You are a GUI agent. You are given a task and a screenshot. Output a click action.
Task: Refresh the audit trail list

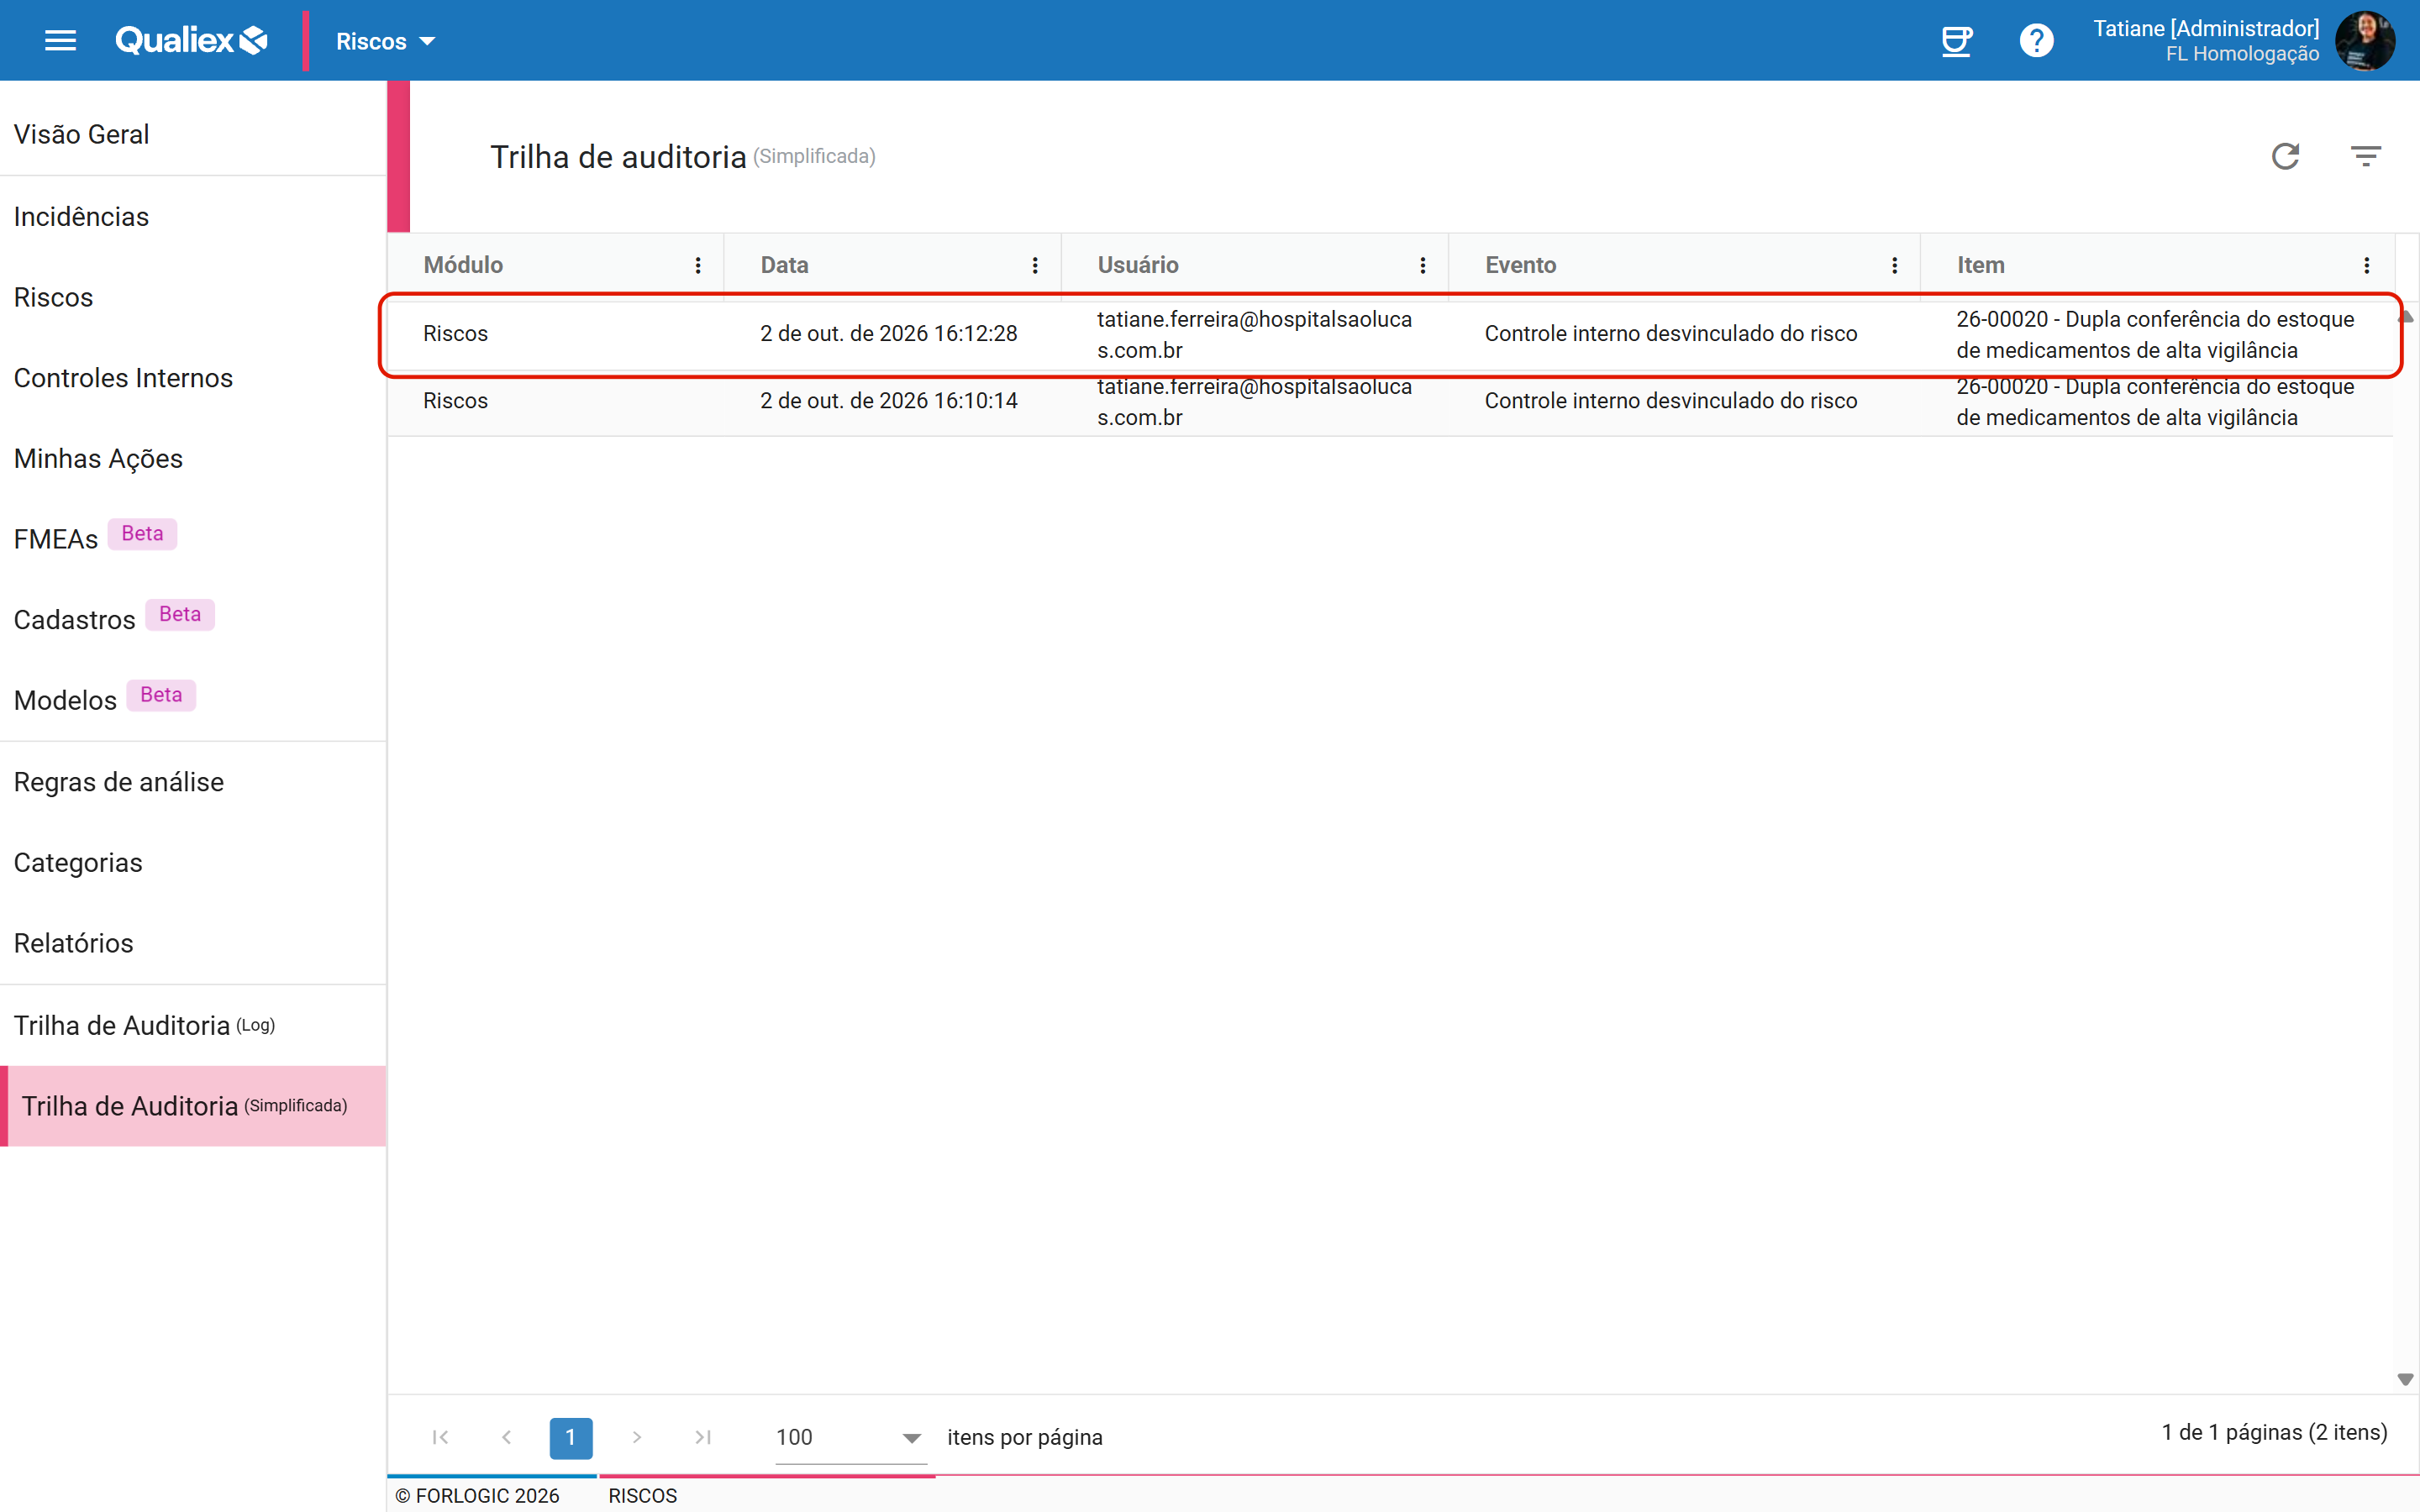(x=2285, y=156)
